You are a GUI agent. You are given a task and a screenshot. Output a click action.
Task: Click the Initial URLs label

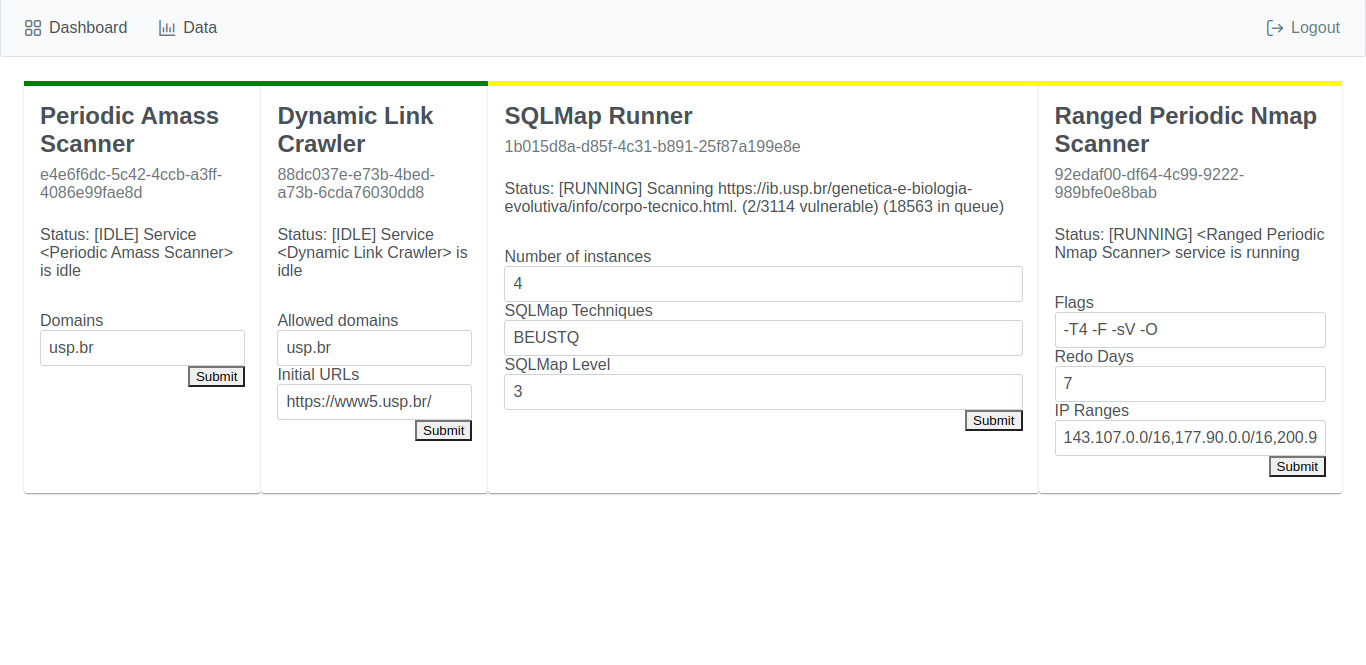(318, 375)
